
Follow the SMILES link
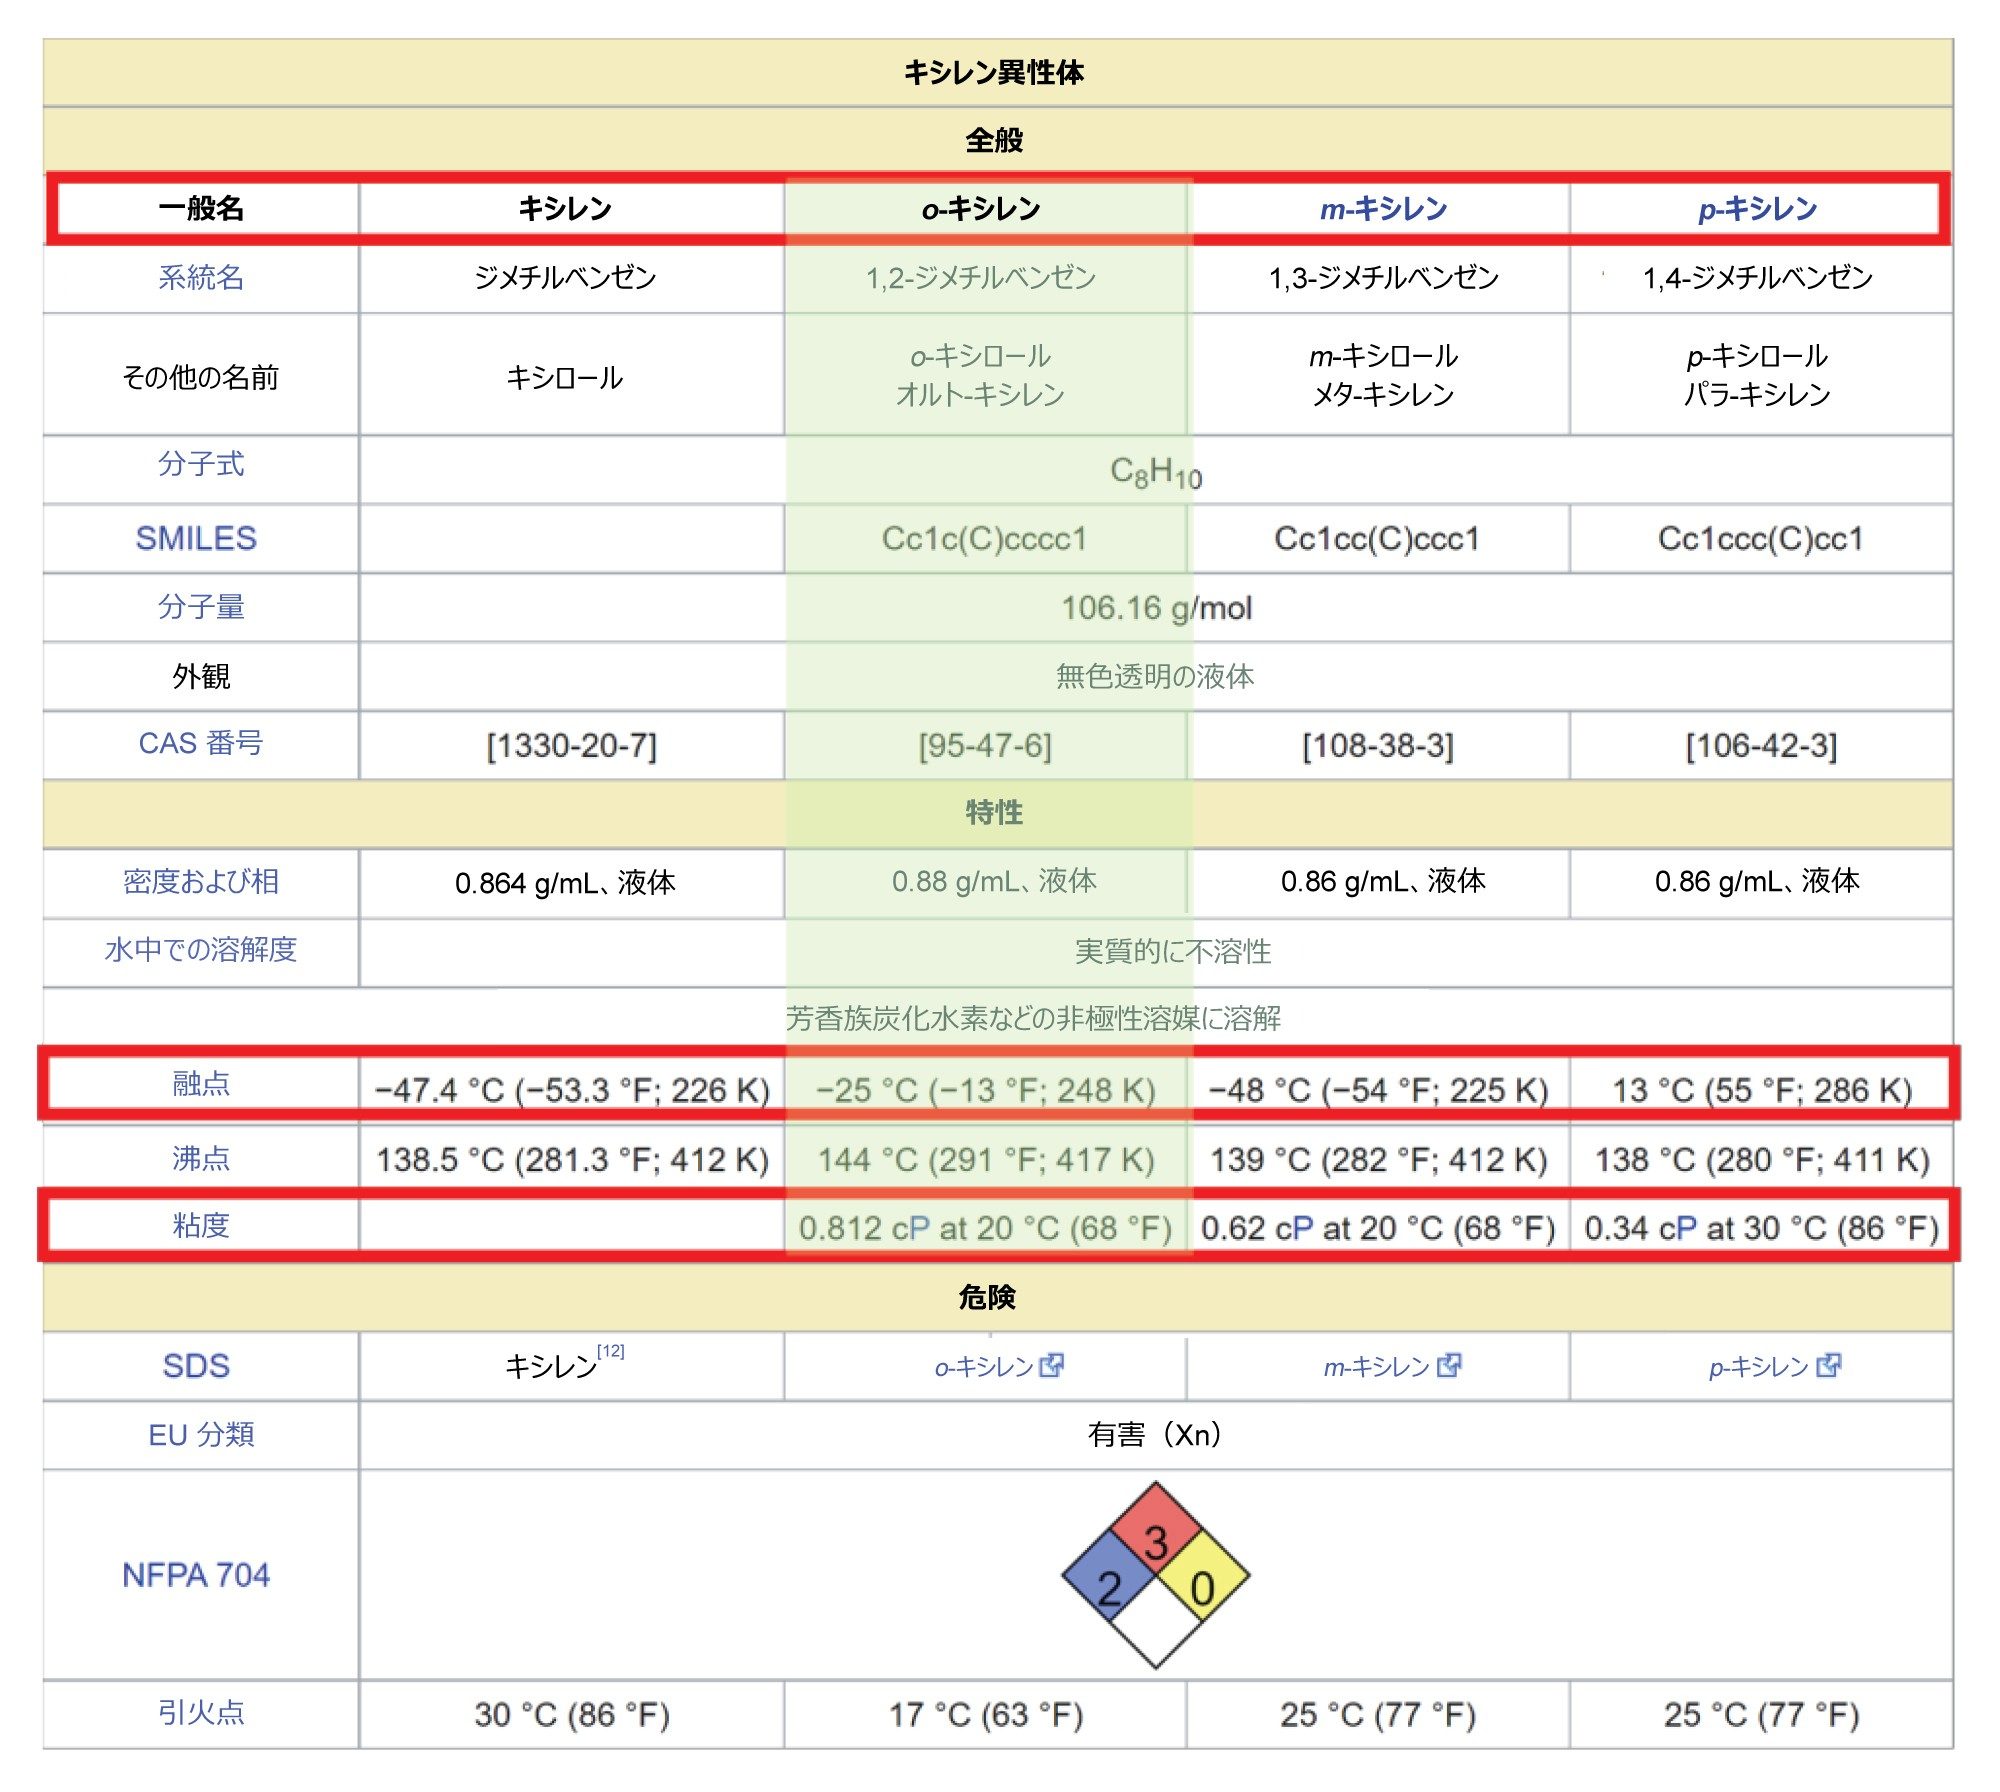coord(196,538)
